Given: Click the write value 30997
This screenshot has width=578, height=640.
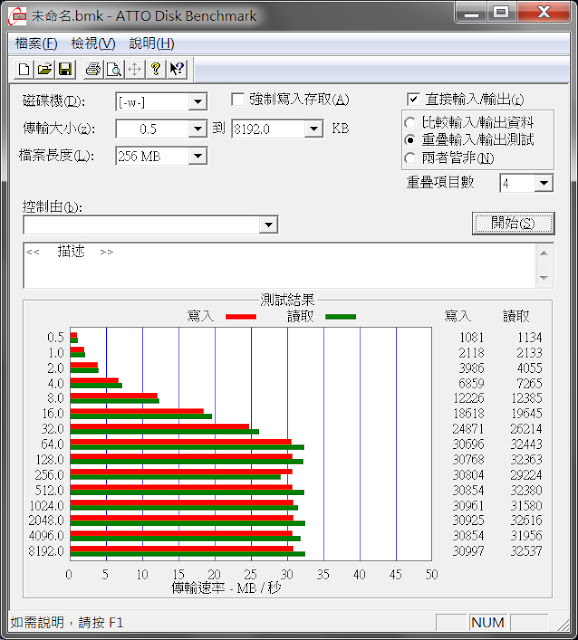Looking at the screenshot, I should pyautogui.click(x=468, y=551).
